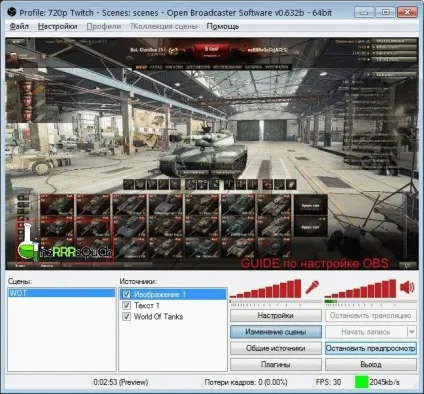Click the 0:02:53 (Preview) status text
The width and height of the screenshot is (424, 394).
click(121, 382)
